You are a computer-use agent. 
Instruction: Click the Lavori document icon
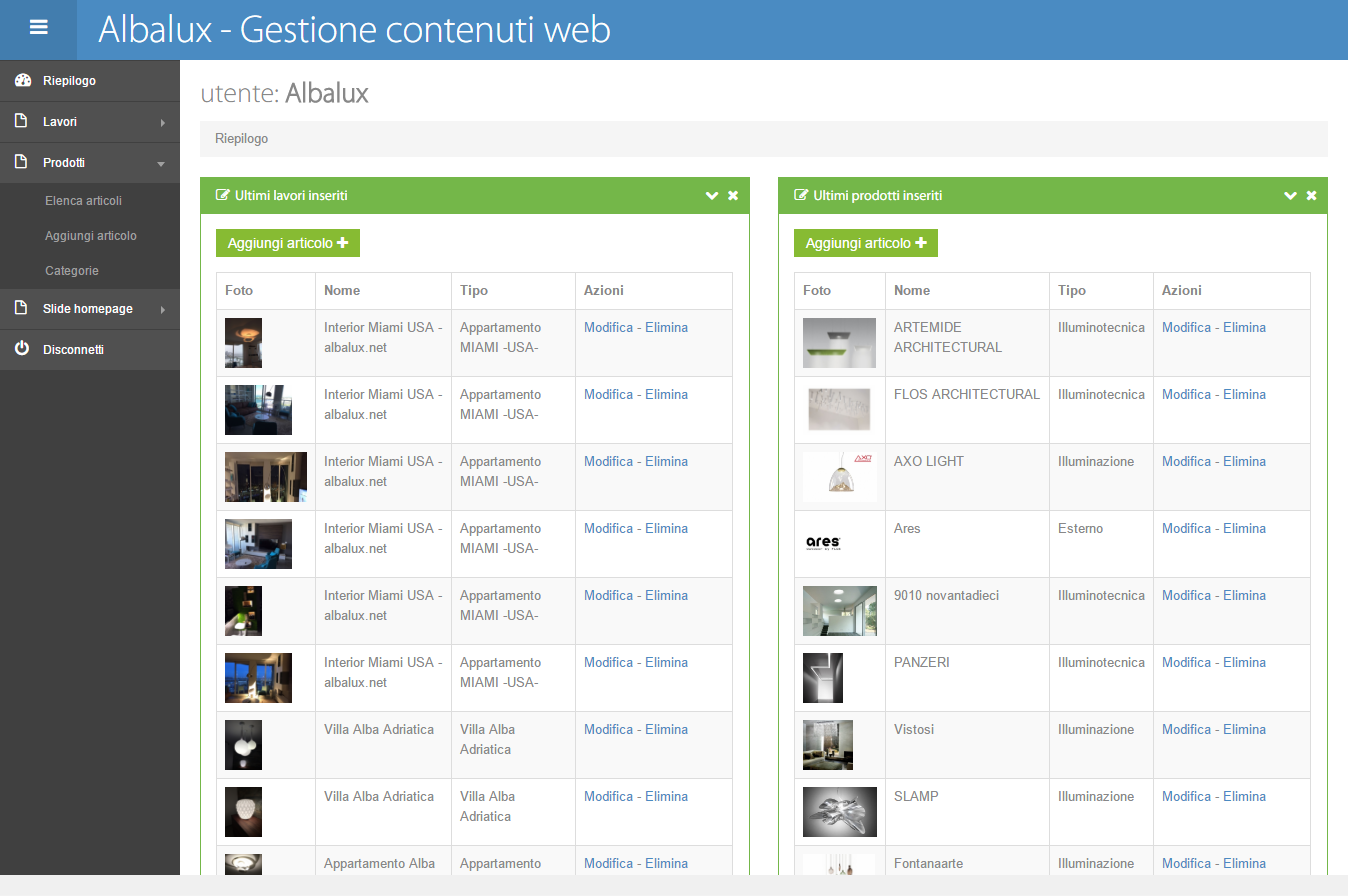(x=21, y=121)
